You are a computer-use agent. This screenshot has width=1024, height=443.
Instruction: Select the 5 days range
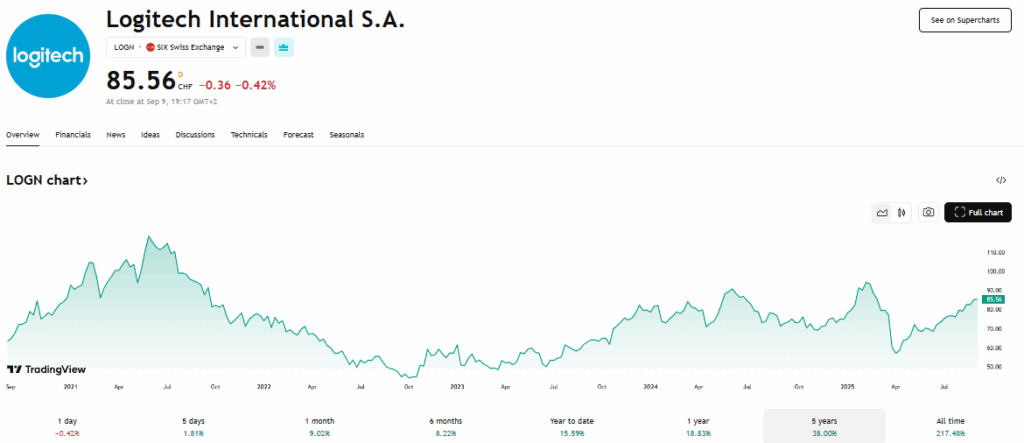tap(193, 427)
